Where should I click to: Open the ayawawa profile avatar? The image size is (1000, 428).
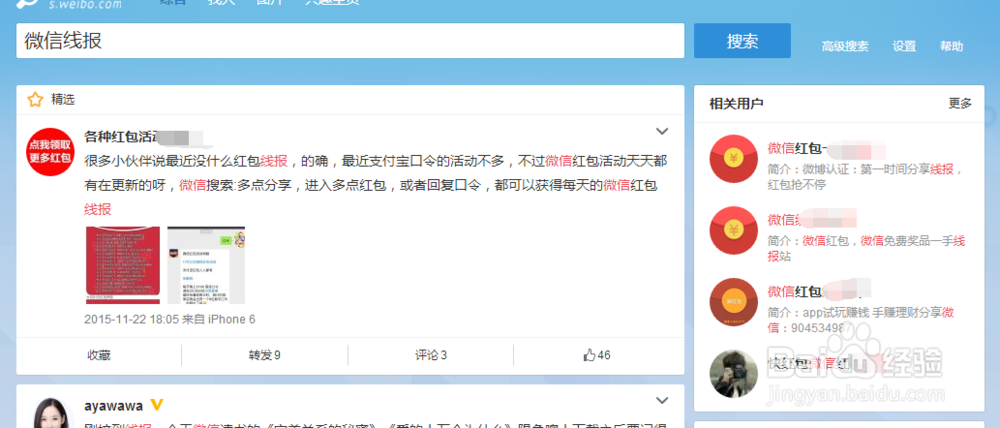(x=49, y=413)
